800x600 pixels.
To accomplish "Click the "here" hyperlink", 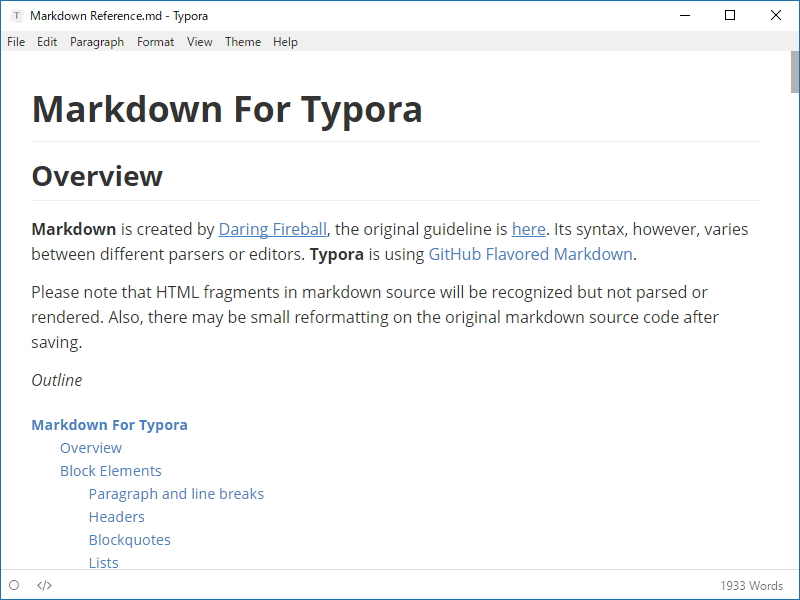I will [x=527, y=229].
